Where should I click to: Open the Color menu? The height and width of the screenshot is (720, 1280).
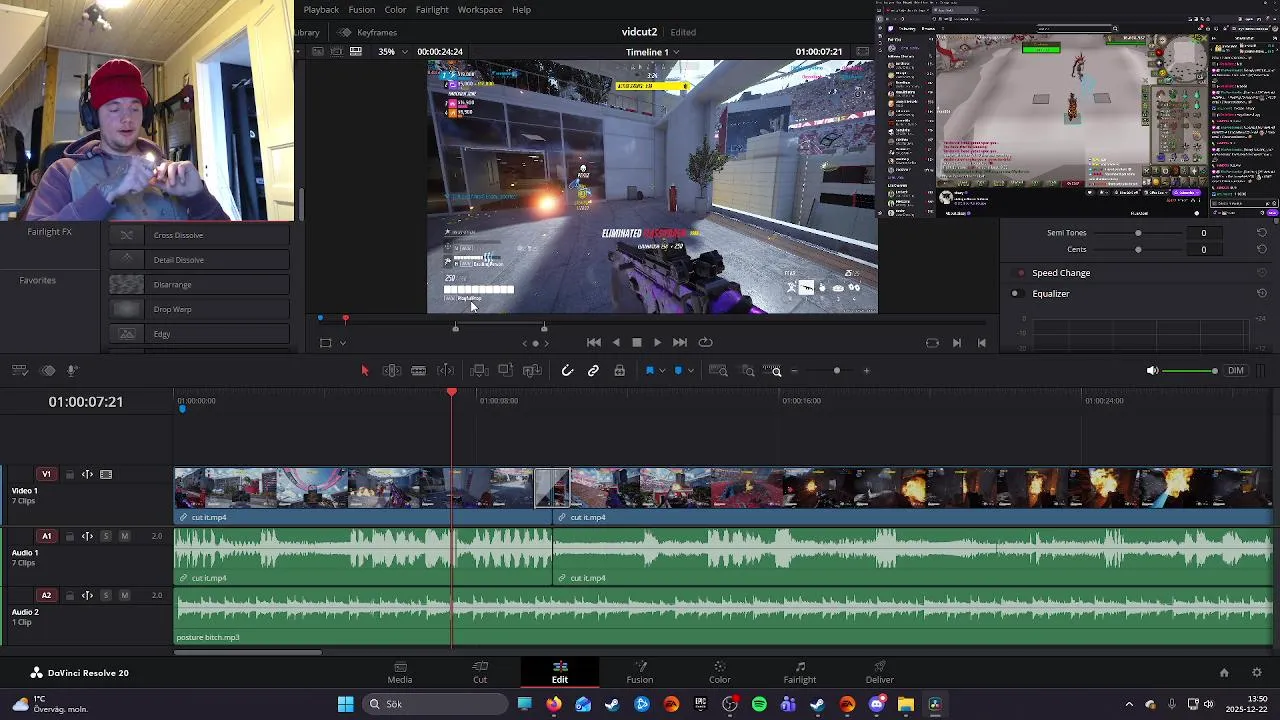pyautogui.click(x=396, y=10)
